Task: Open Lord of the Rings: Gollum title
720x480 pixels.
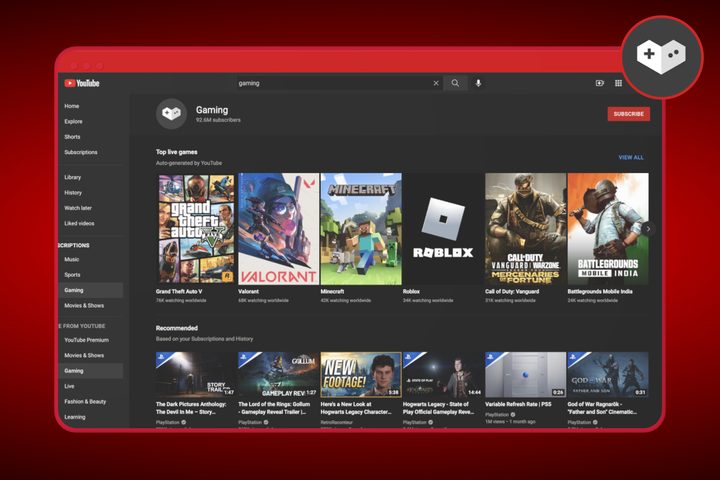Action: pyautogui.click(x=274, y=408)
